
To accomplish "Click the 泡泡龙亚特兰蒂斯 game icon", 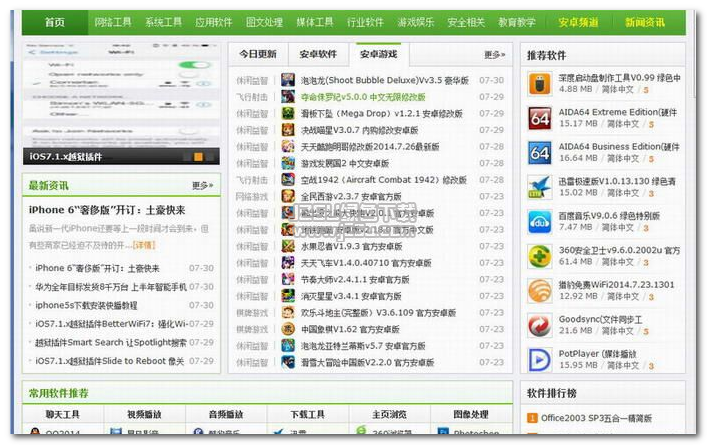I will tap(288, 346).
